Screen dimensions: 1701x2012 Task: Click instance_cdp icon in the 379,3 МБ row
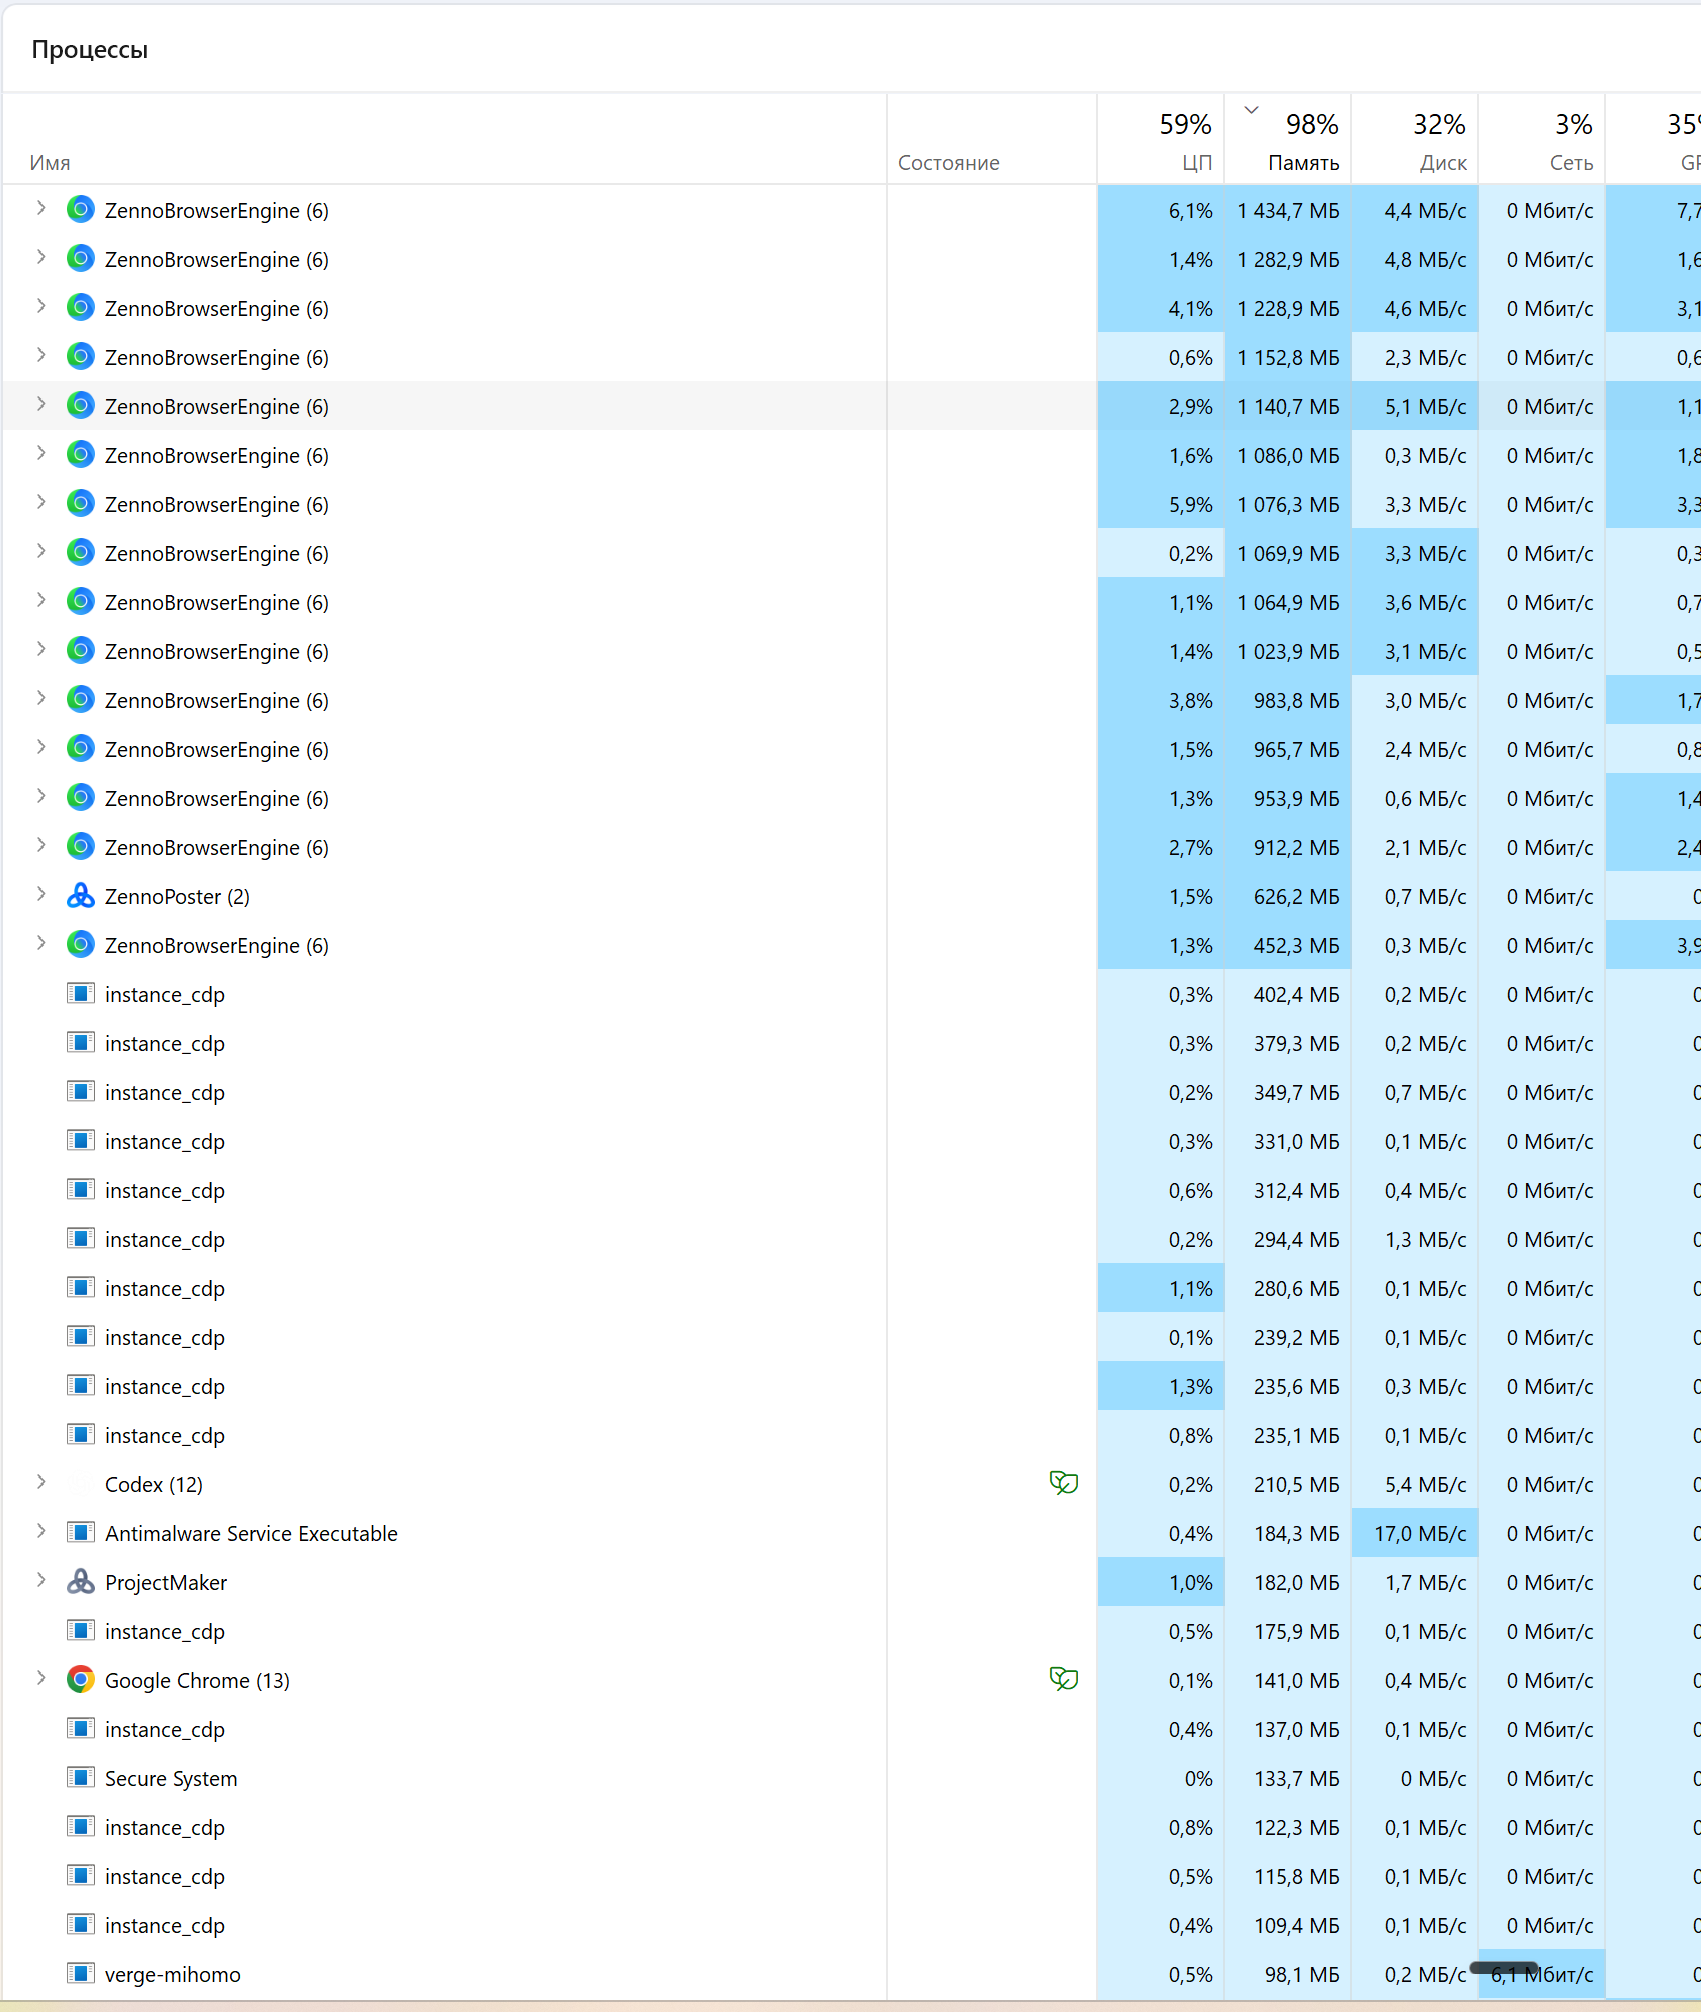point(81,1043)
